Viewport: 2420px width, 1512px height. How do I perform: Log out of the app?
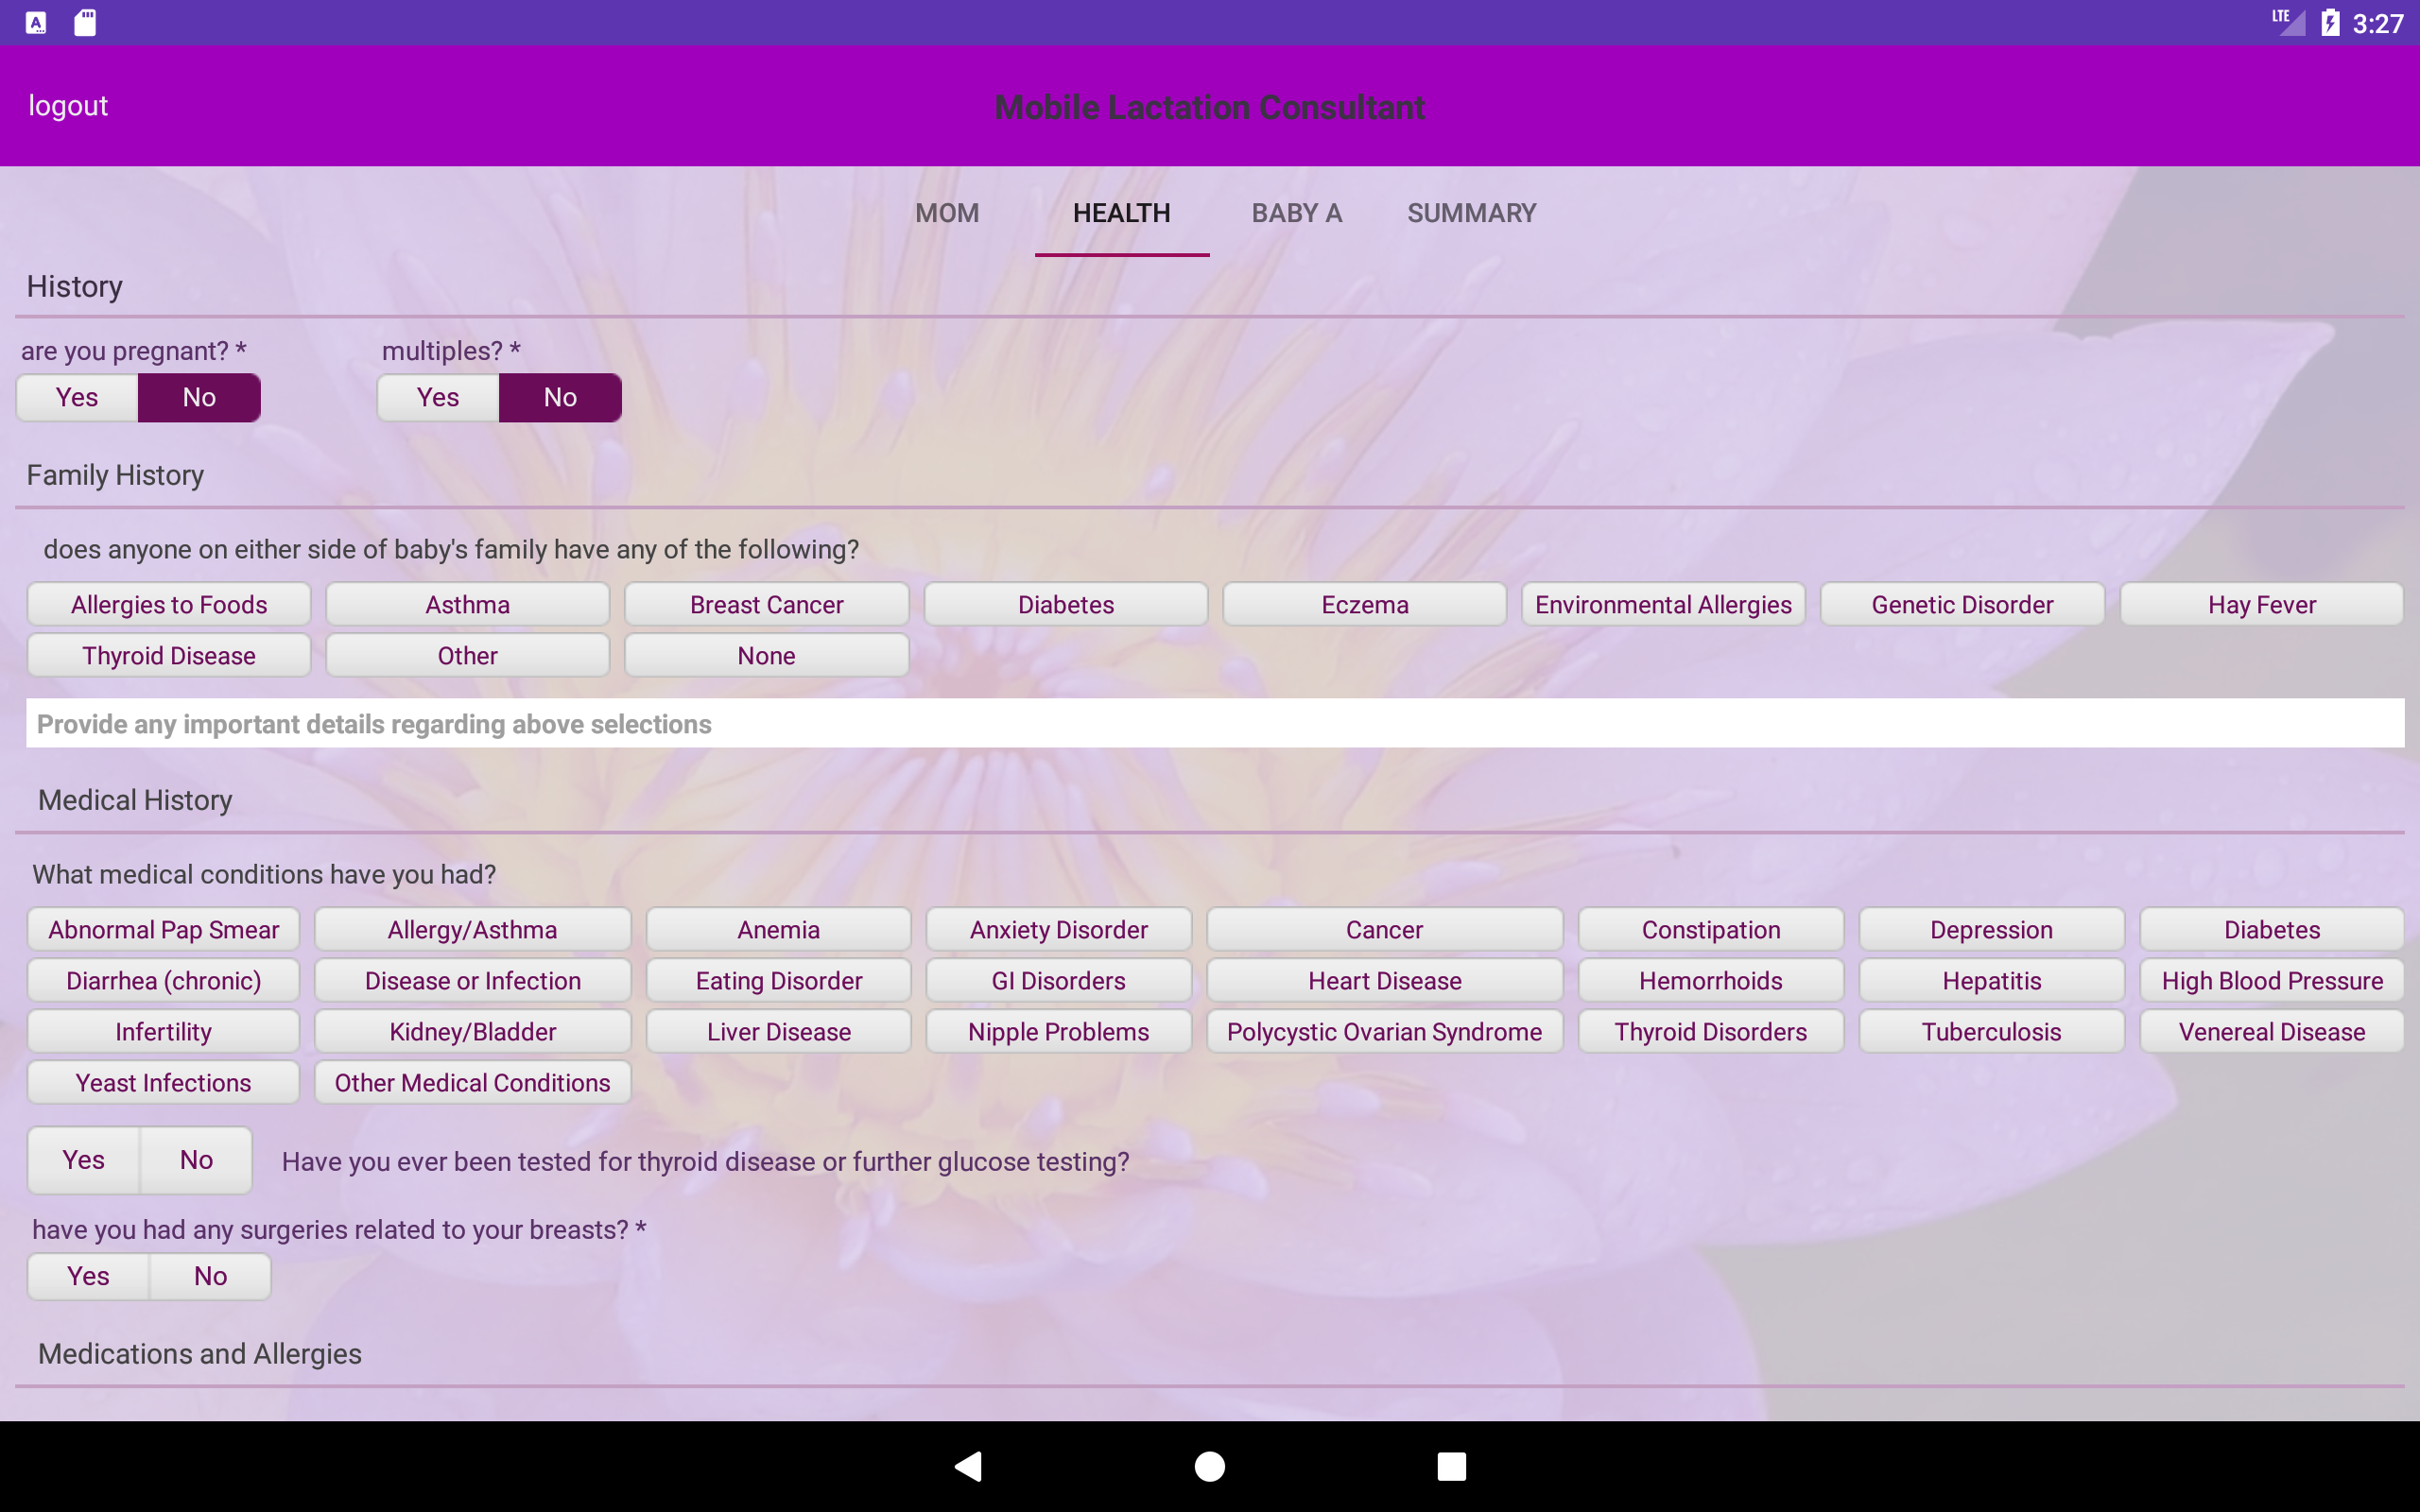click(68, 105)
